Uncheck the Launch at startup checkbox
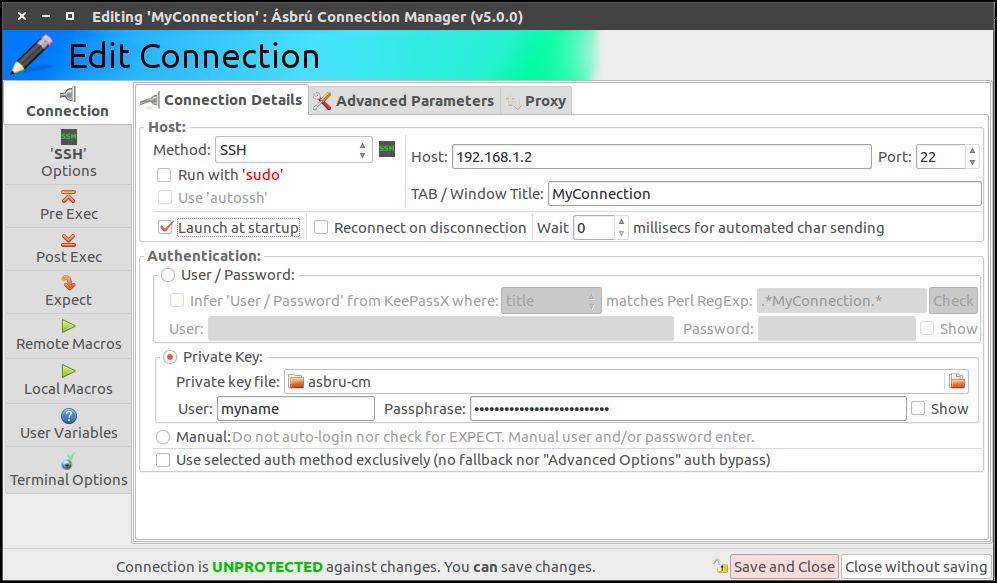 click(166, 228)
